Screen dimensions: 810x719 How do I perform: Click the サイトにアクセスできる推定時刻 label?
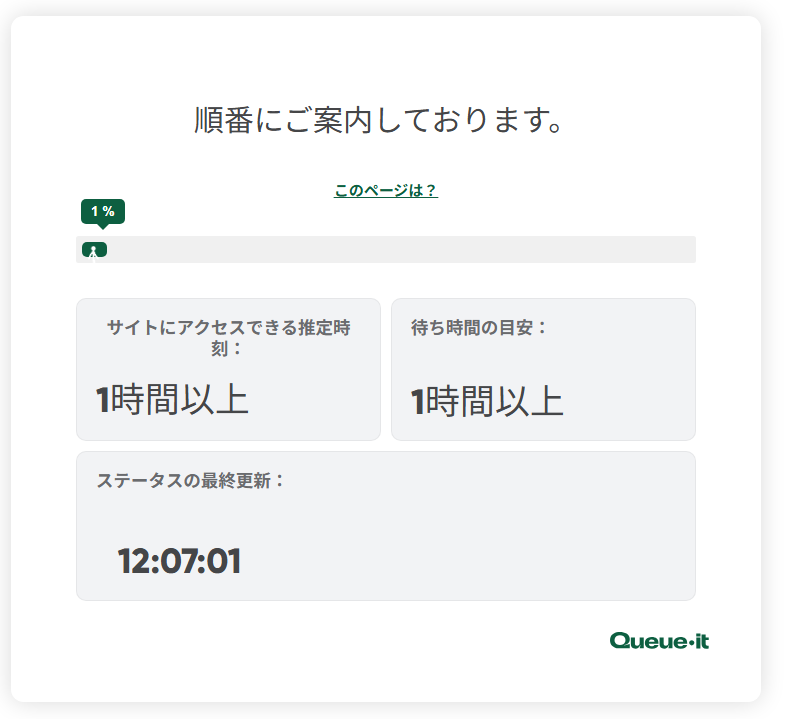click(x=228, y=337)
